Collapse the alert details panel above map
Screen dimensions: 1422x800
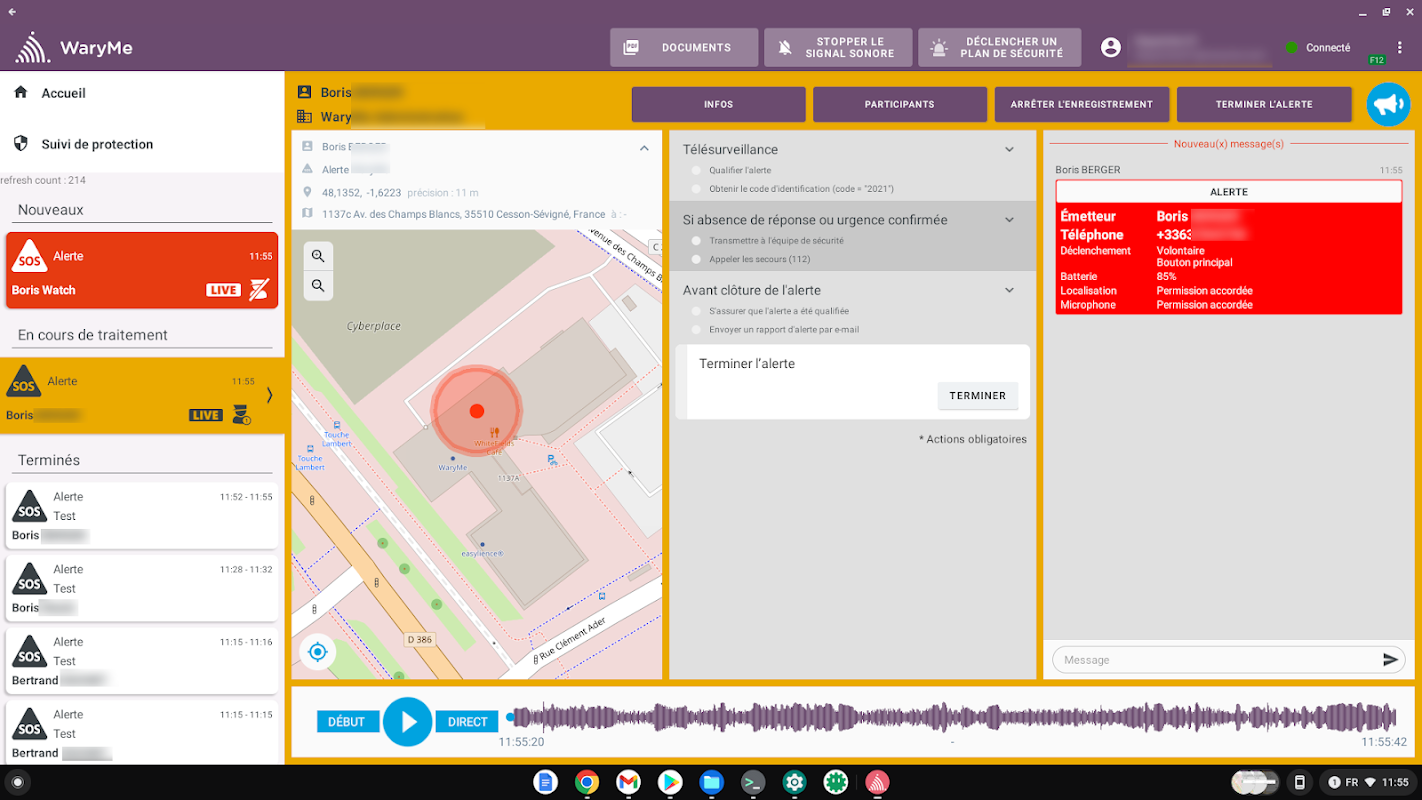tap(644, 148)
